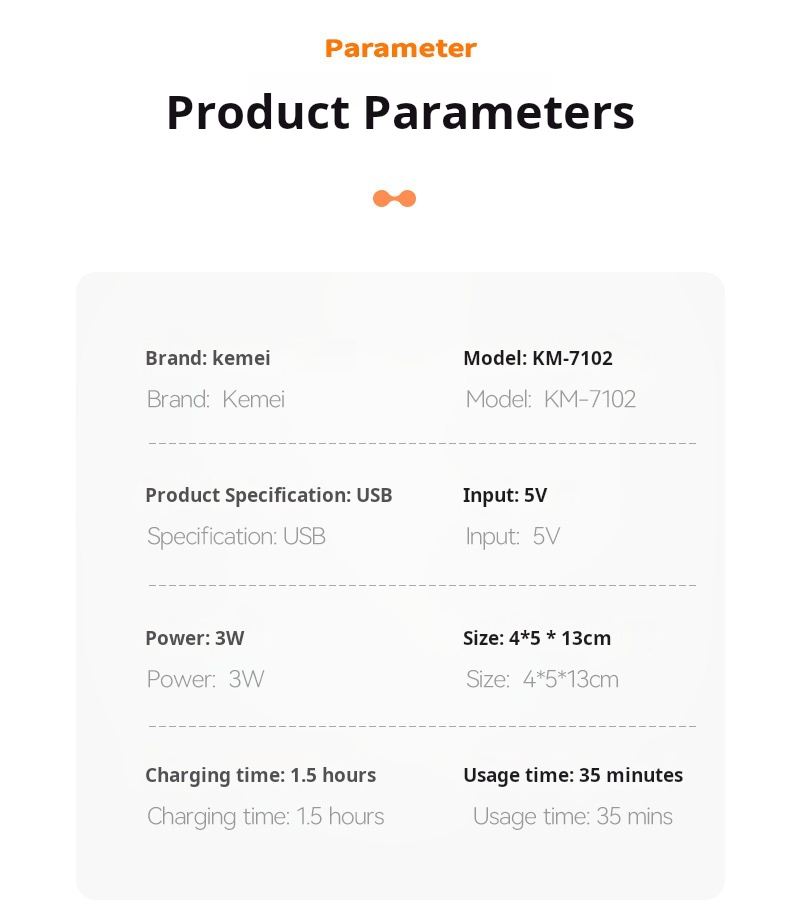Click the bold "Input: 5V" label
Screen dimensions: 790x921
[505, 495]
